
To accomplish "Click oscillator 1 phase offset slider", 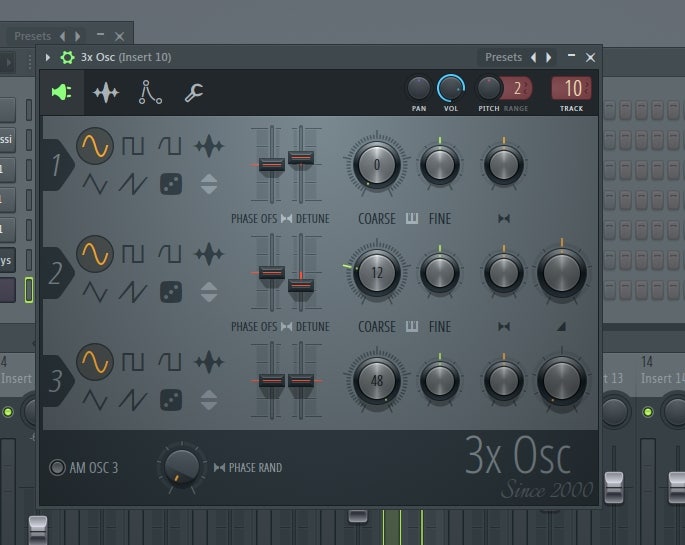I will 272,164.
